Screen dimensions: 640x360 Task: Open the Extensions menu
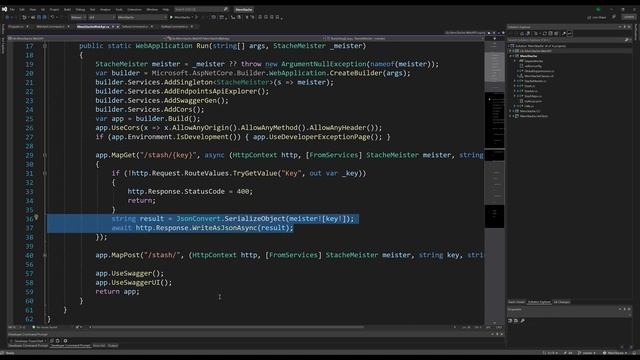tap(134, 9)
